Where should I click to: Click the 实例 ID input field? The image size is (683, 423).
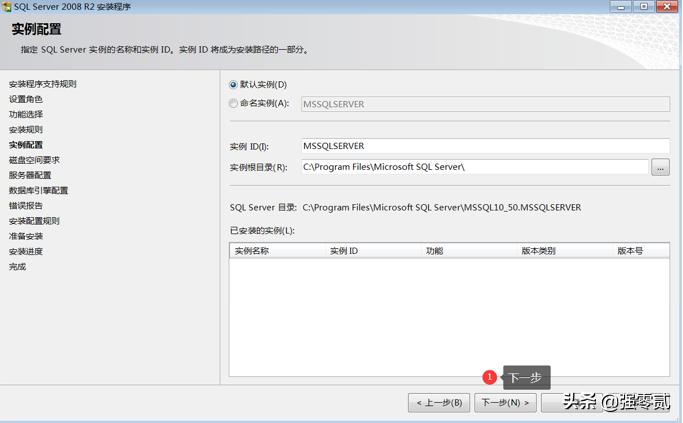click(485, 146)
